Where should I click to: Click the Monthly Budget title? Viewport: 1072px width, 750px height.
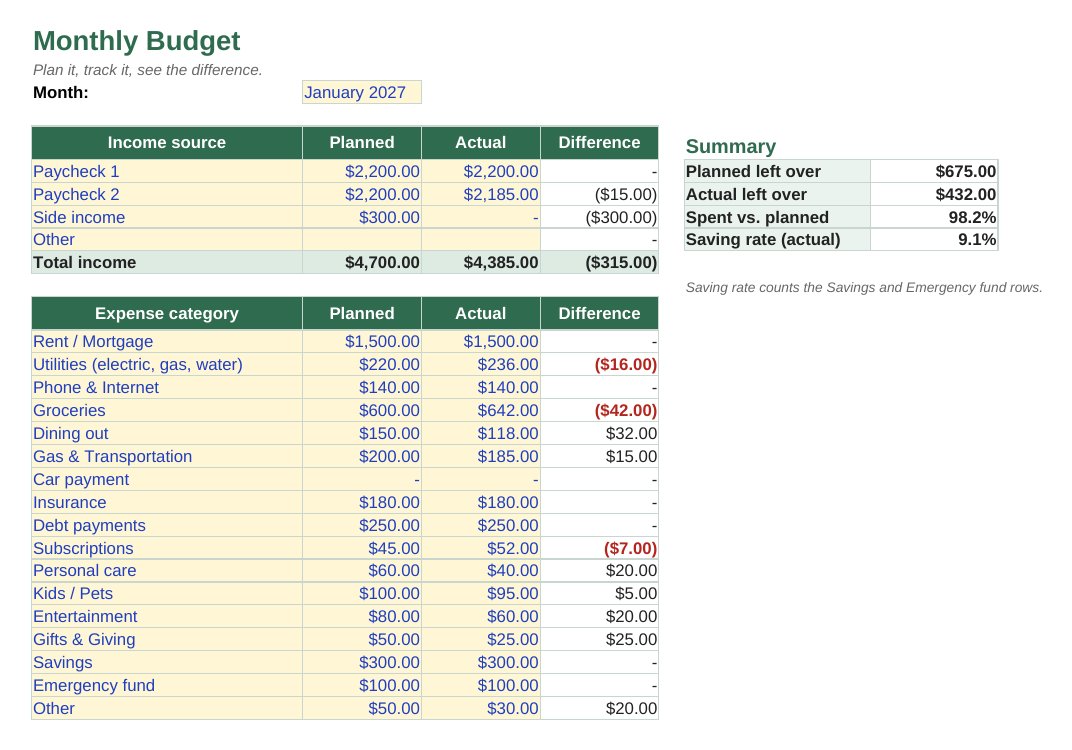coord(137,41)
